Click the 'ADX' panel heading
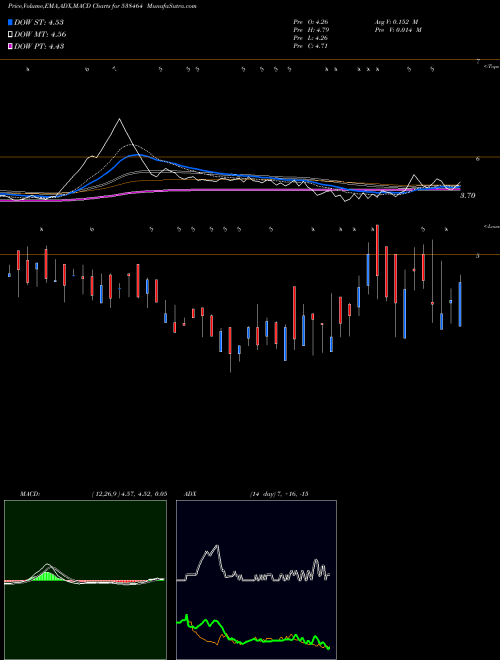The width and height of the screenshot is (500, 660). click(190, 494)
